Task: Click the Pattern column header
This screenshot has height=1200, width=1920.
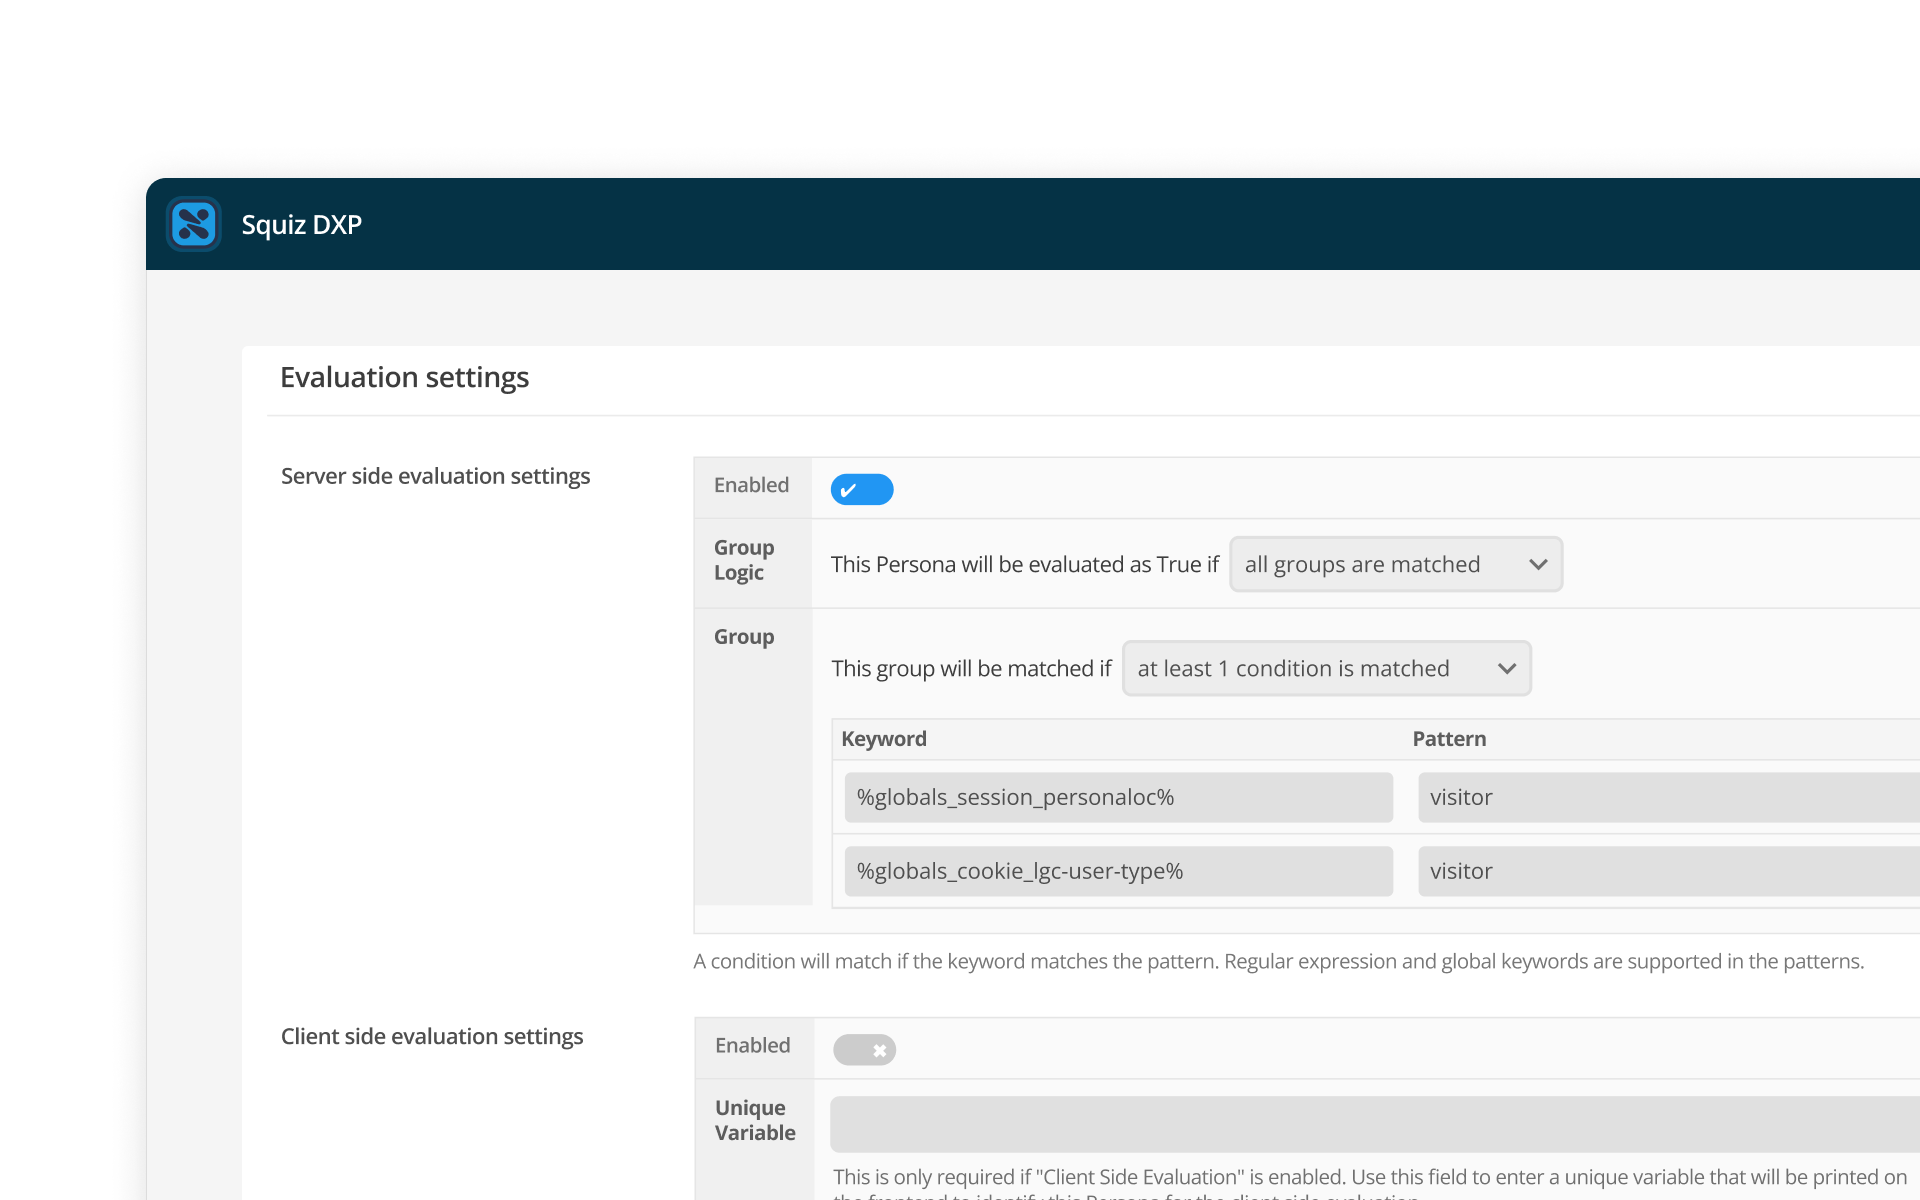Action: [1449, 738]
